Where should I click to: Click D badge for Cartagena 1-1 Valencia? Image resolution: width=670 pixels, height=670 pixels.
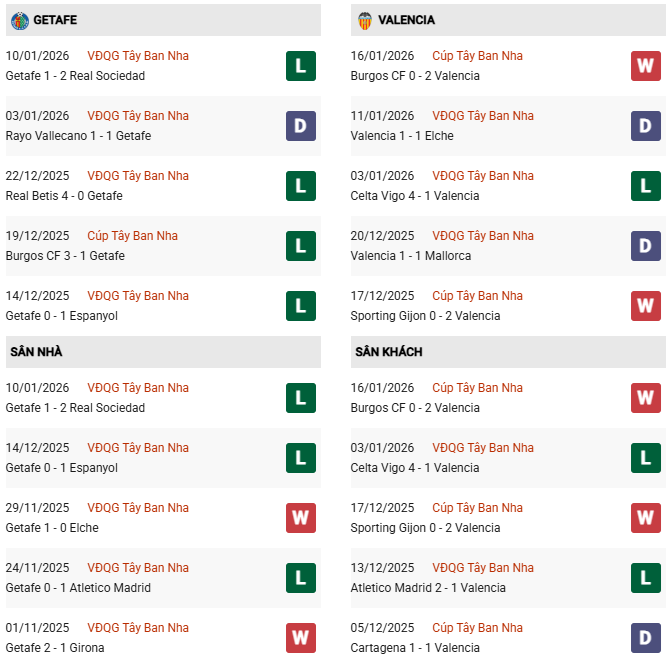645,638
